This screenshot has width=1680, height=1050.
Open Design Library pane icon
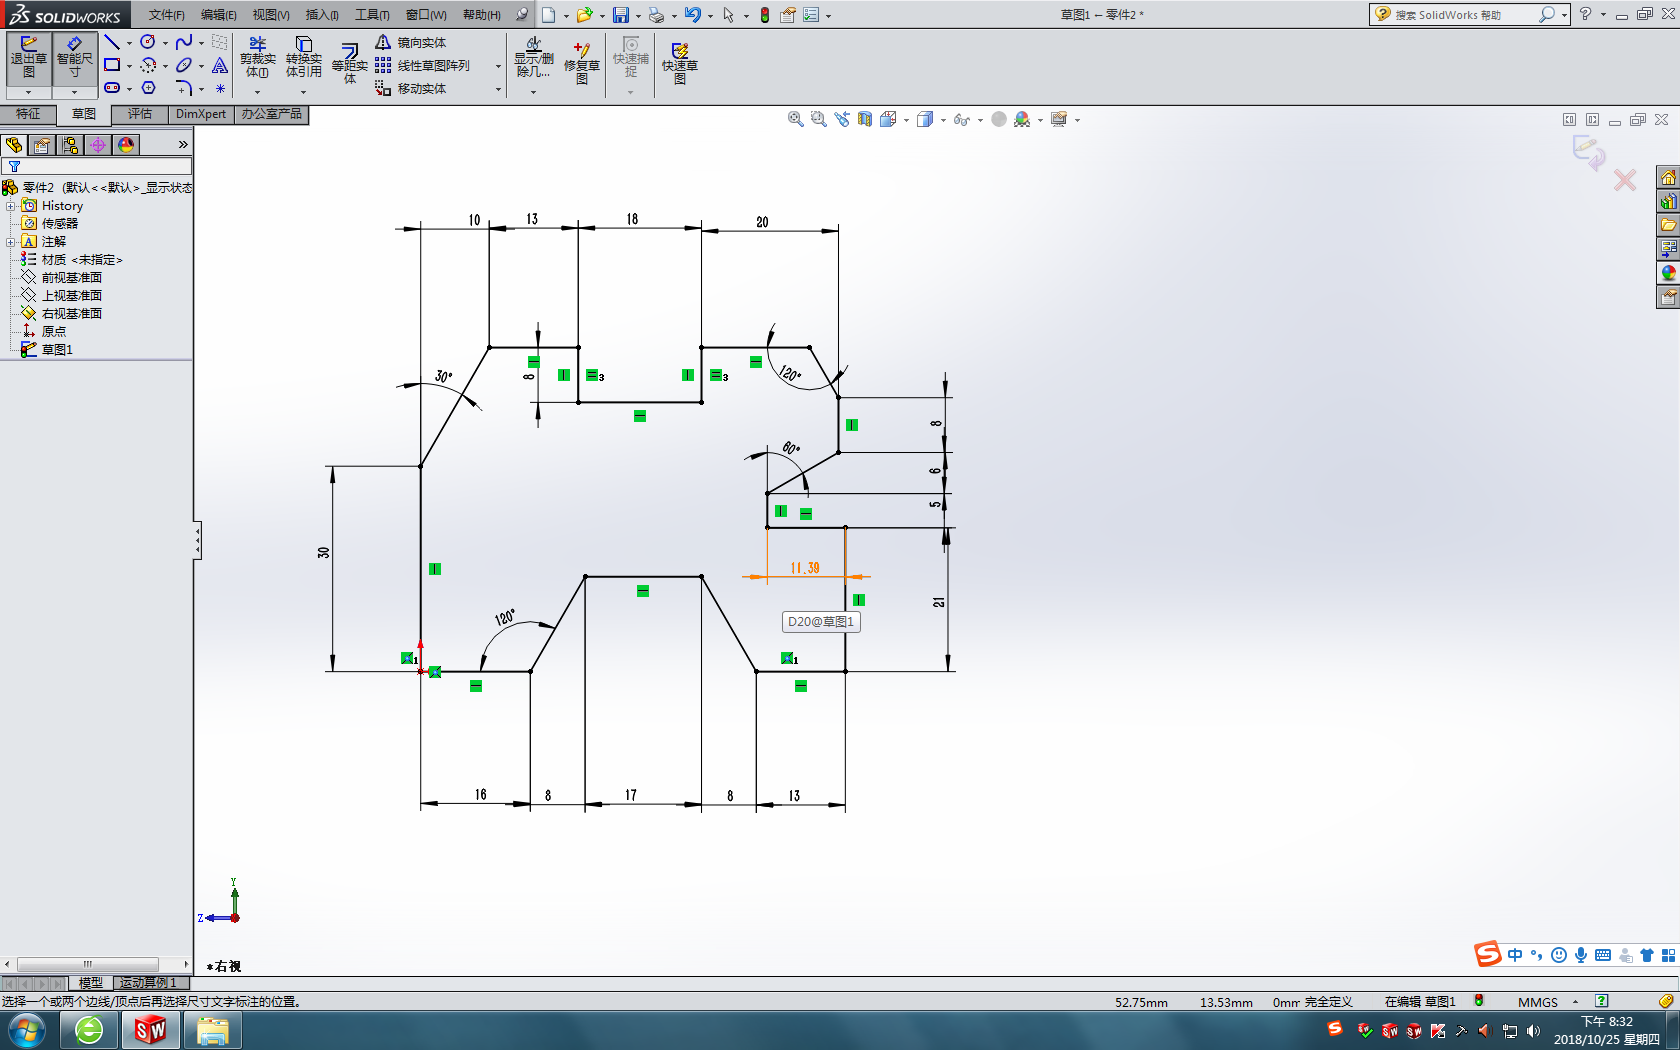coord(1668,201)
